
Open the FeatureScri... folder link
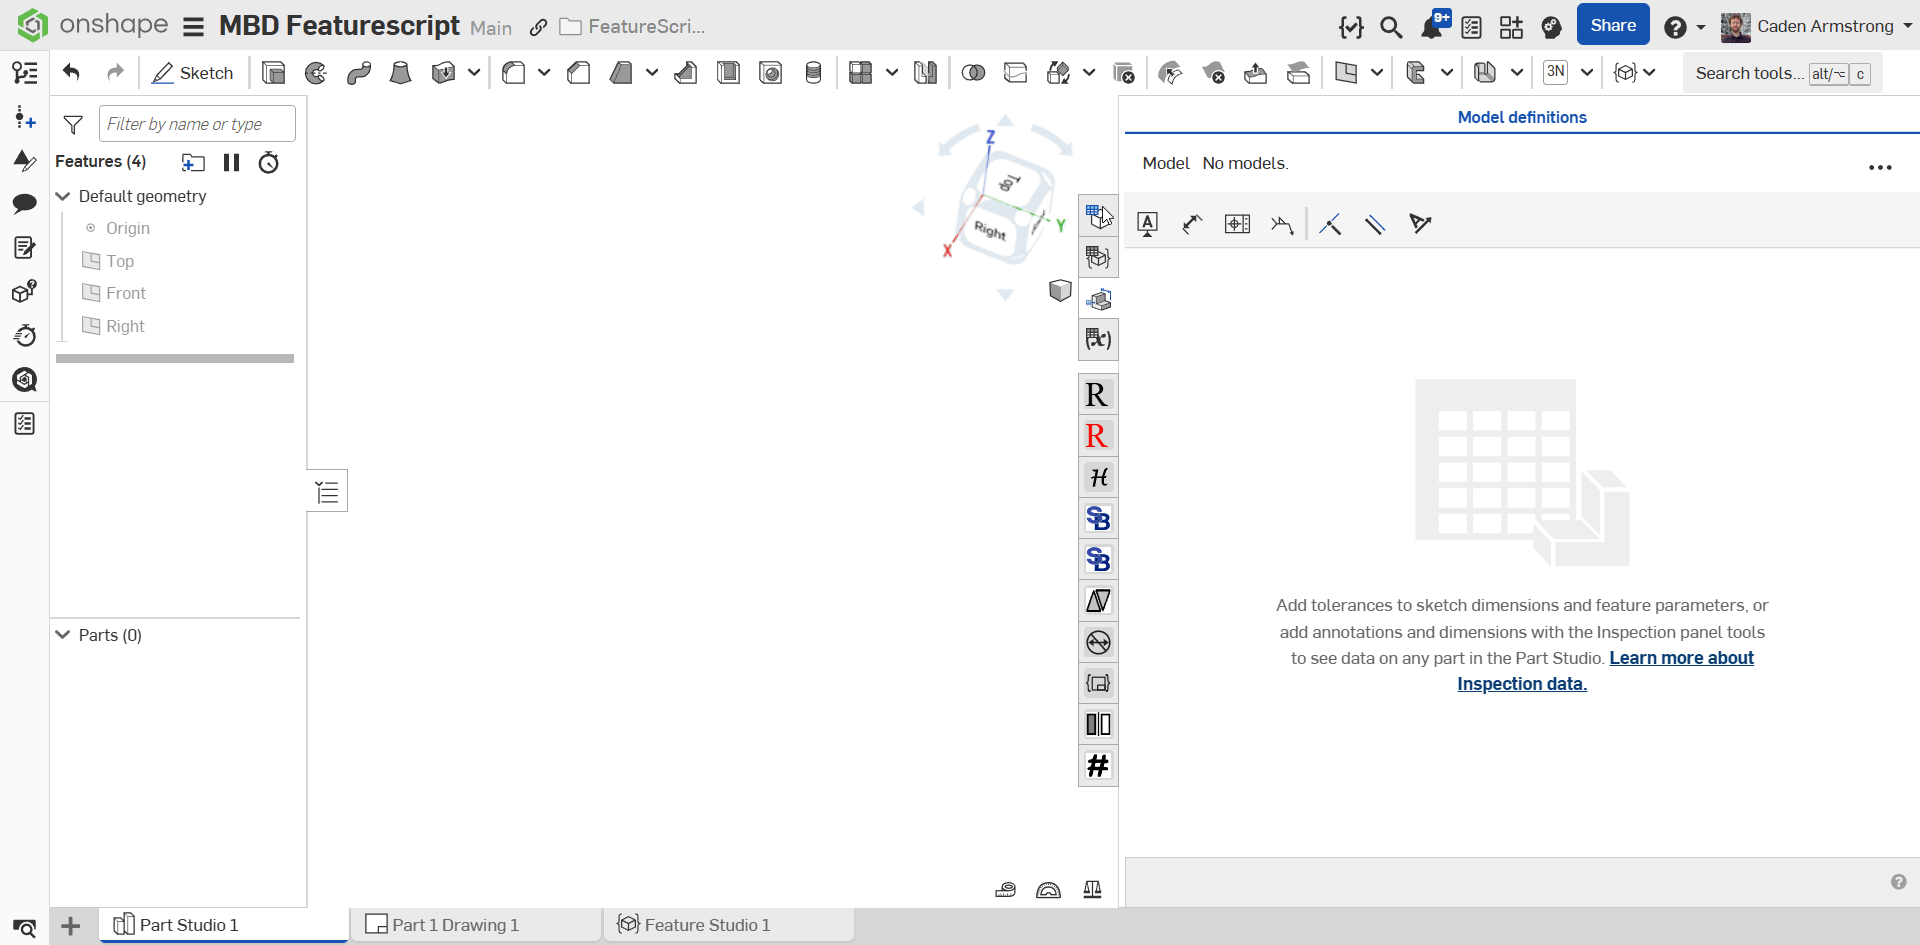[x=633, y=27]
